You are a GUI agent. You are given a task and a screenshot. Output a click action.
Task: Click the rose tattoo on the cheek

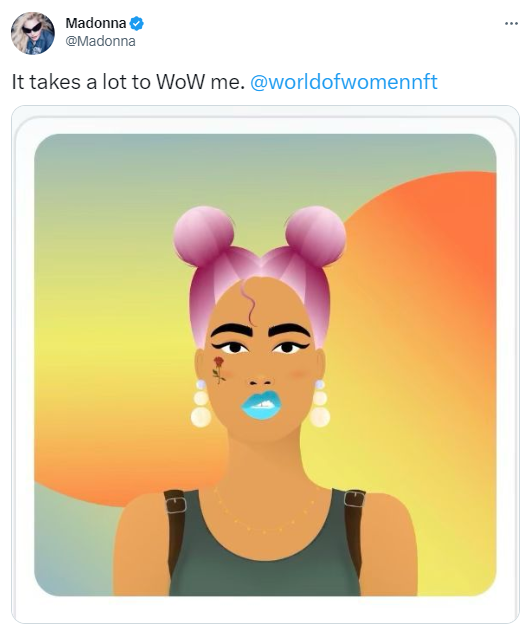219,370
